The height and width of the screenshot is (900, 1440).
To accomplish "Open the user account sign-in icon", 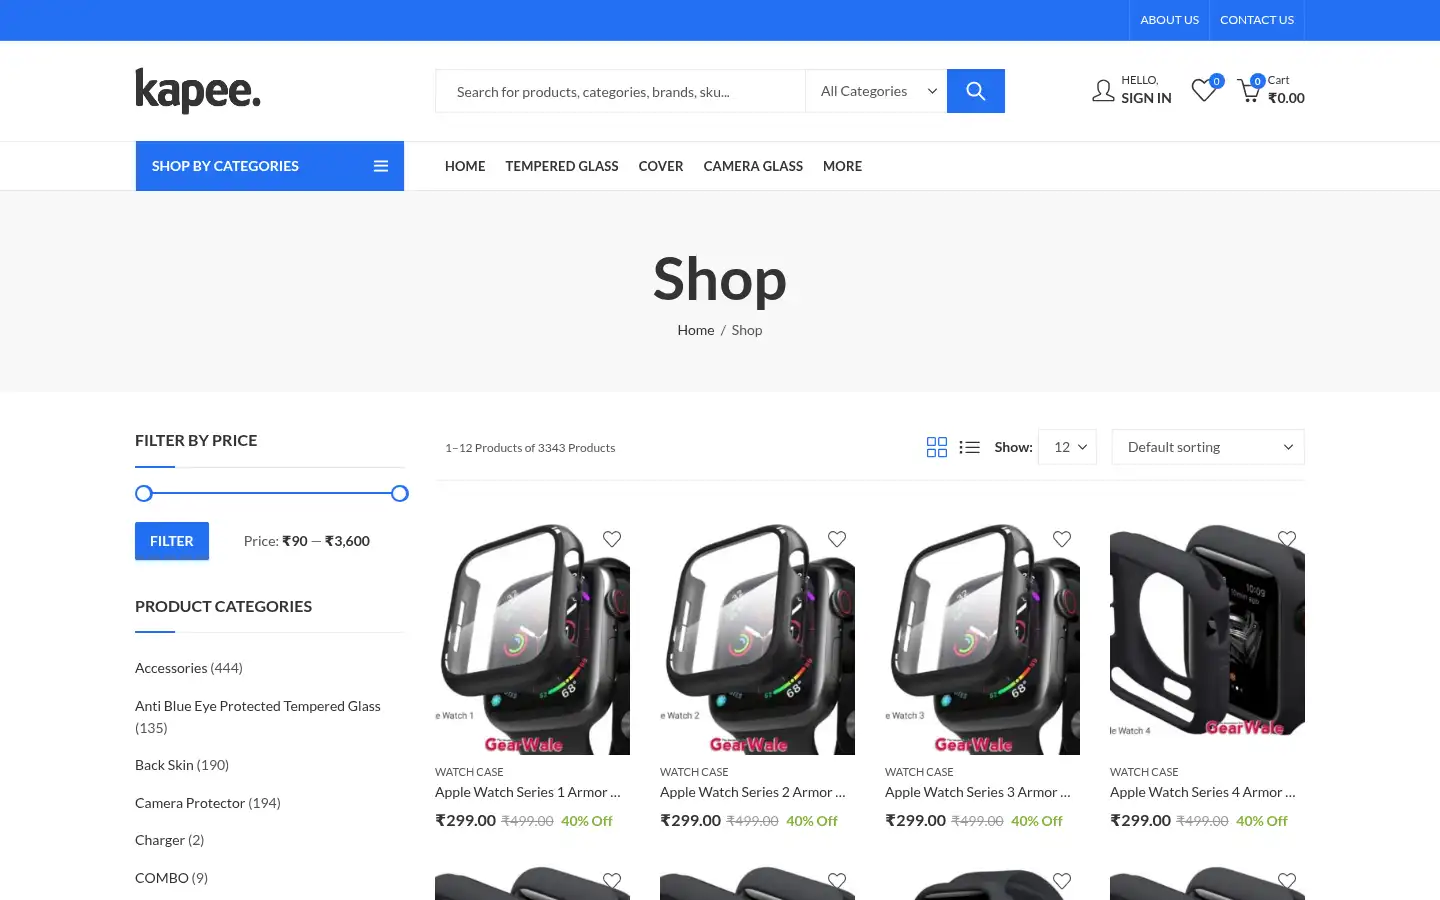I will 1103,91.
